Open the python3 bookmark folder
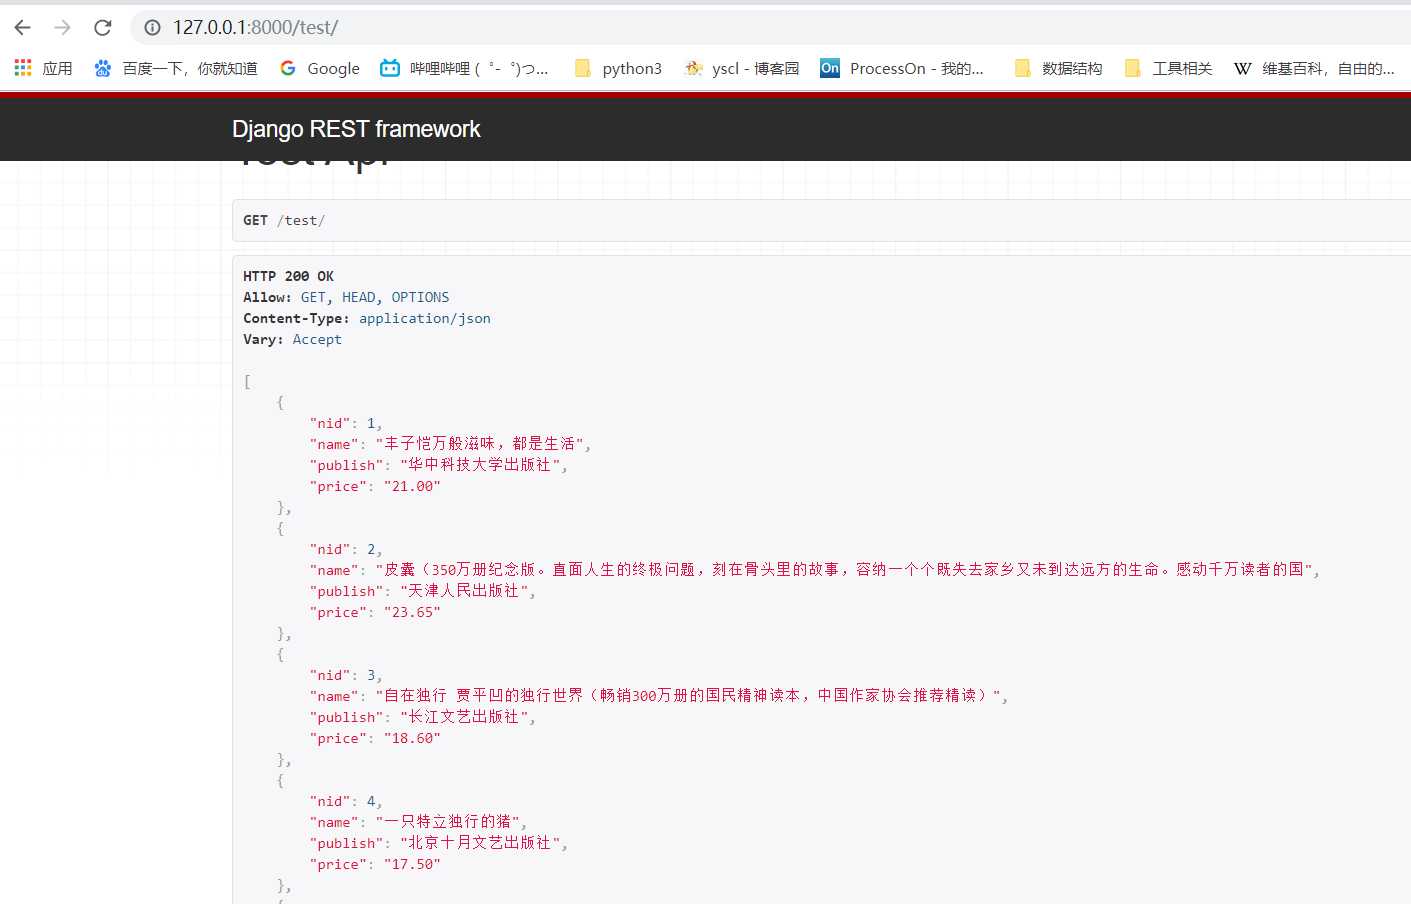Screen dimensions: 1411x904 pos(618,68)
